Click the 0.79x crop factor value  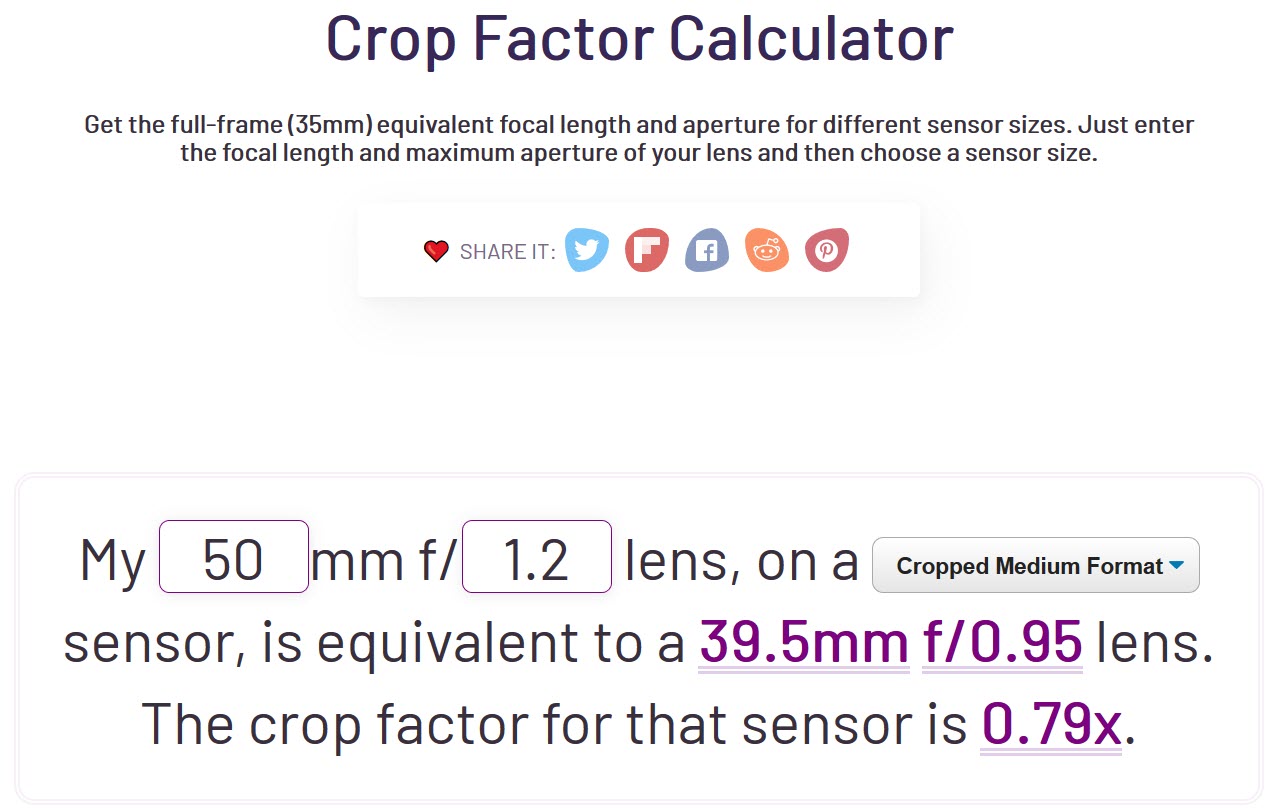[1052, 723]
